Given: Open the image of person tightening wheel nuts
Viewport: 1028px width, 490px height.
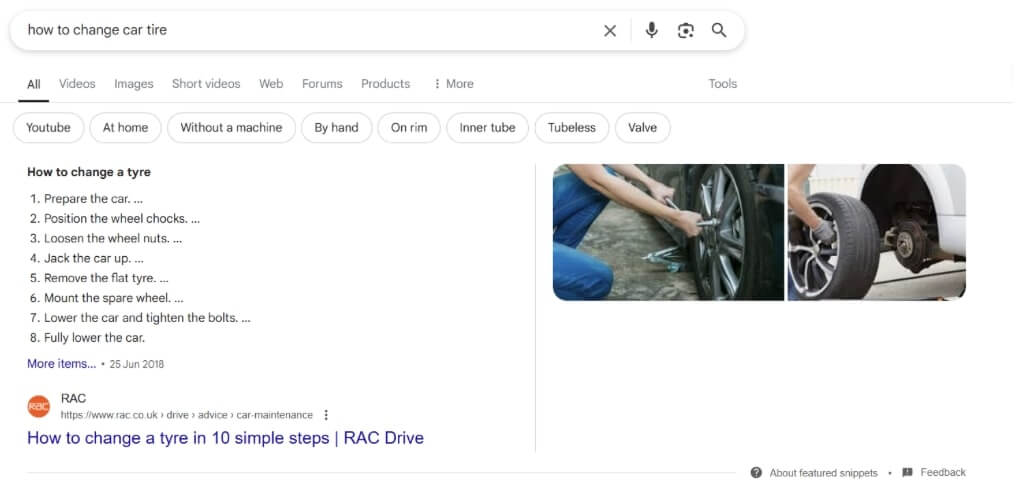Looking at the screenshot, I should point(668,232).
